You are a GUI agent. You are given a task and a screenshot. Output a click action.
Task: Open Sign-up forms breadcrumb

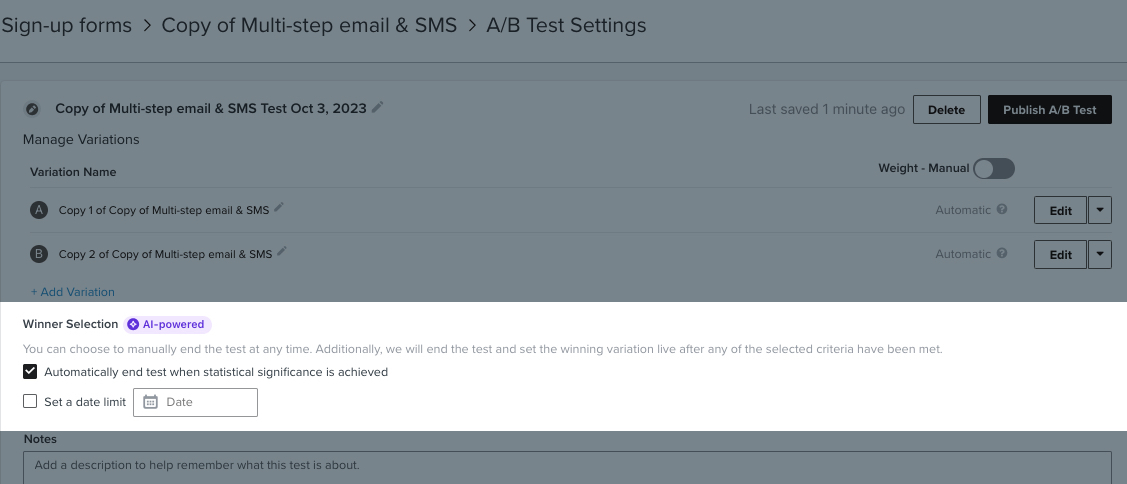(66, 25)
